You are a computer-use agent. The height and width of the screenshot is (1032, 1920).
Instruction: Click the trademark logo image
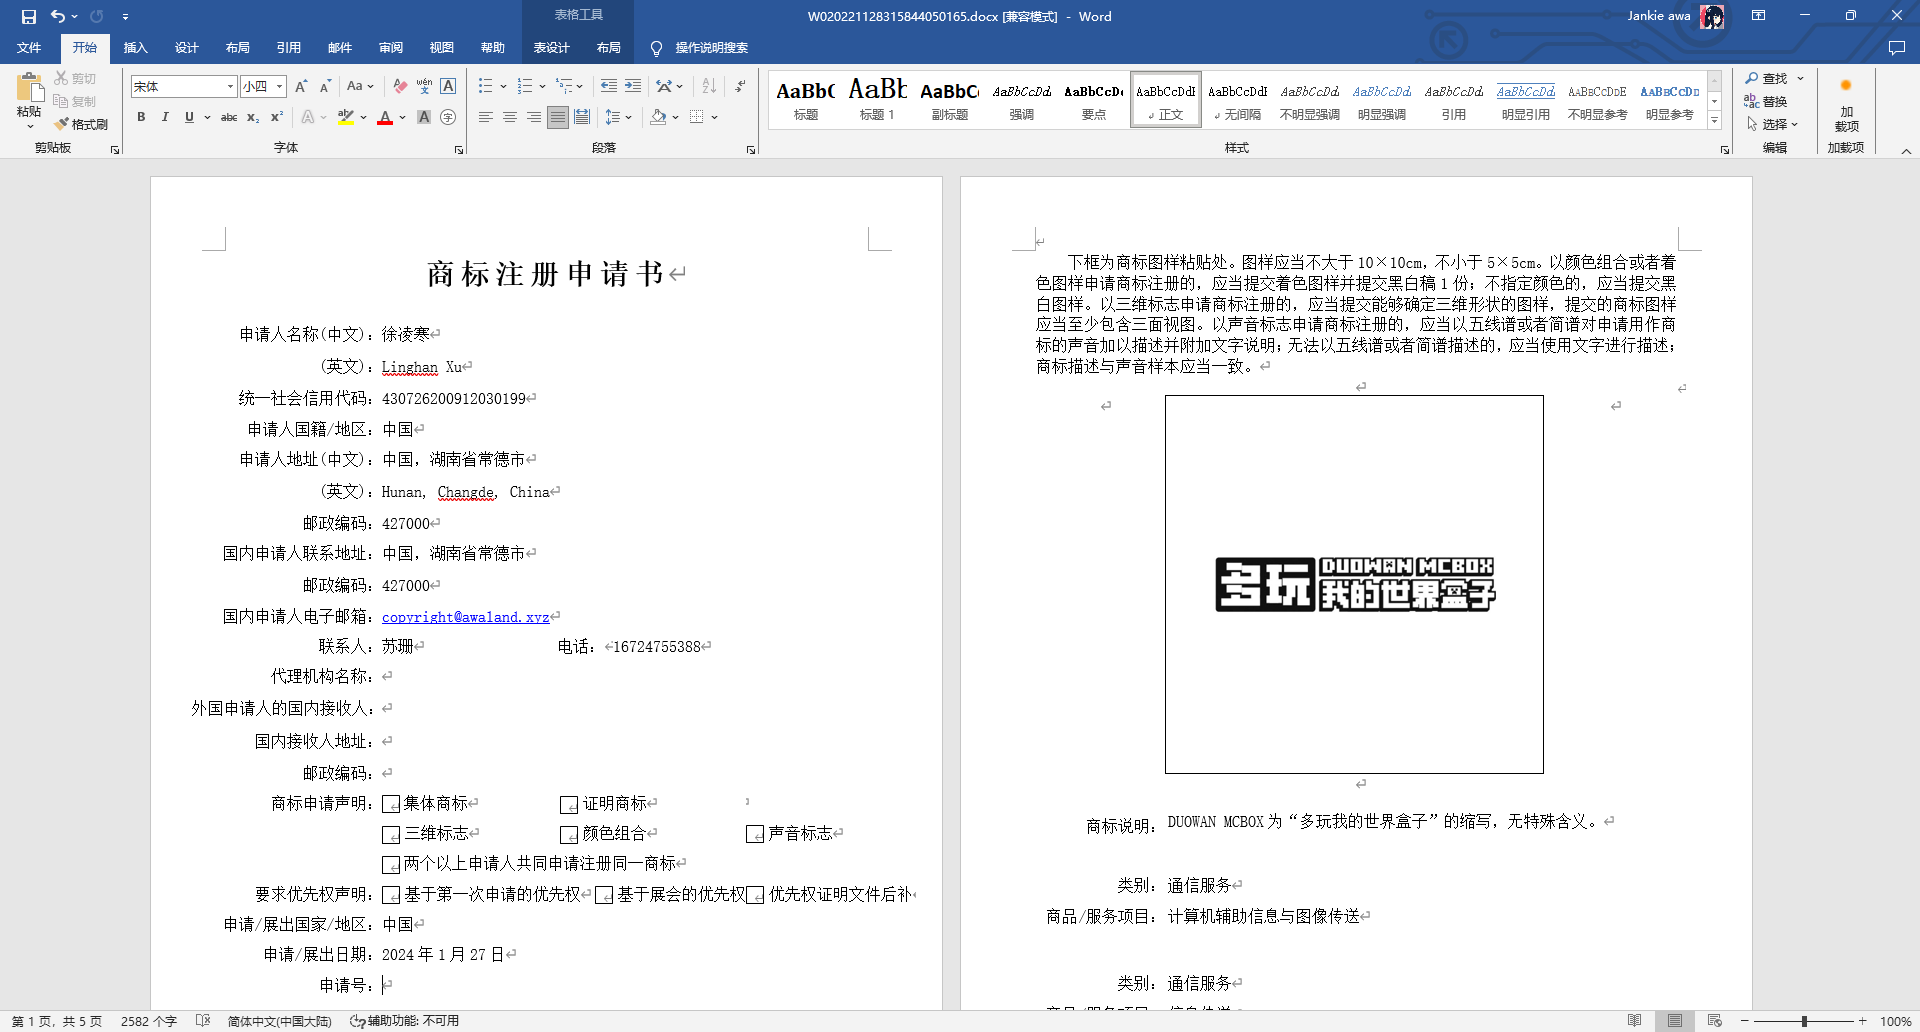[1355, 584]
